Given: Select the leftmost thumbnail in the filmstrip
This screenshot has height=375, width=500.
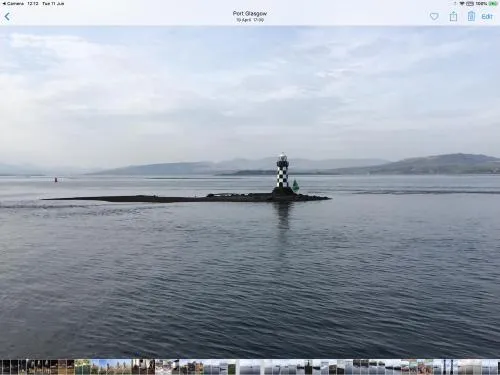Looking at the screenshot, I should pos(1,367).
